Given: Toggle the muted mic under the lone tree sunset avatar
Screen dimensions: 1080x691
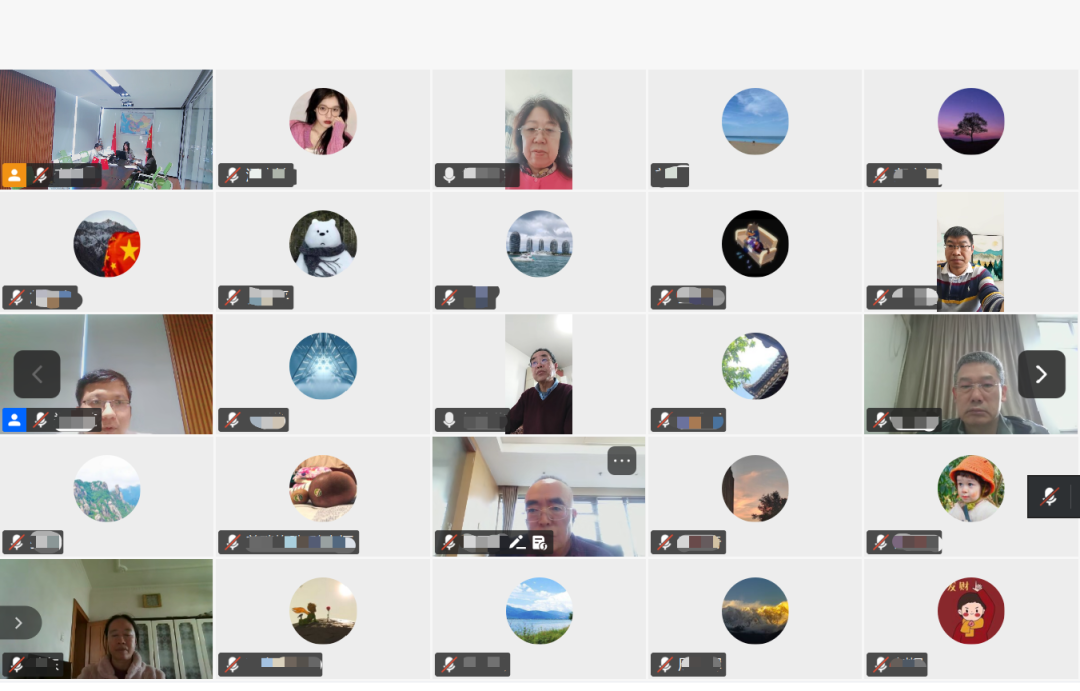Looking at the screenshot, I should tap(881, 175).
